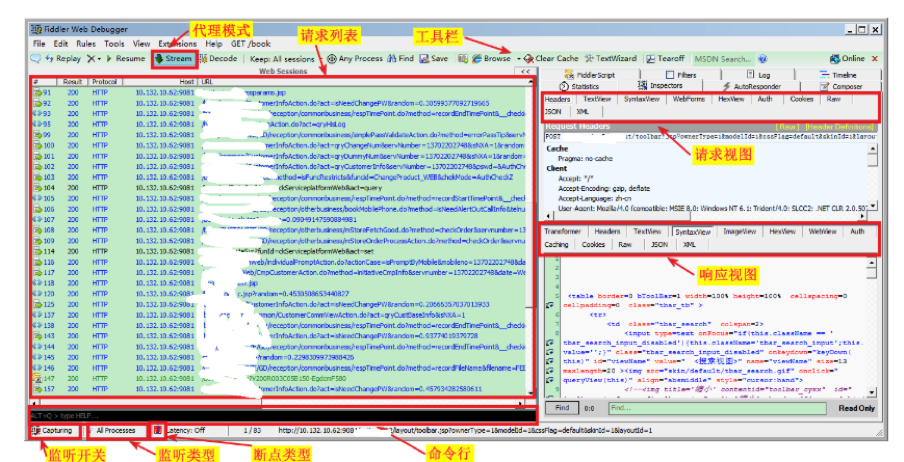Collapse the Web Sessions panel with << button

[x=525, y=72]
